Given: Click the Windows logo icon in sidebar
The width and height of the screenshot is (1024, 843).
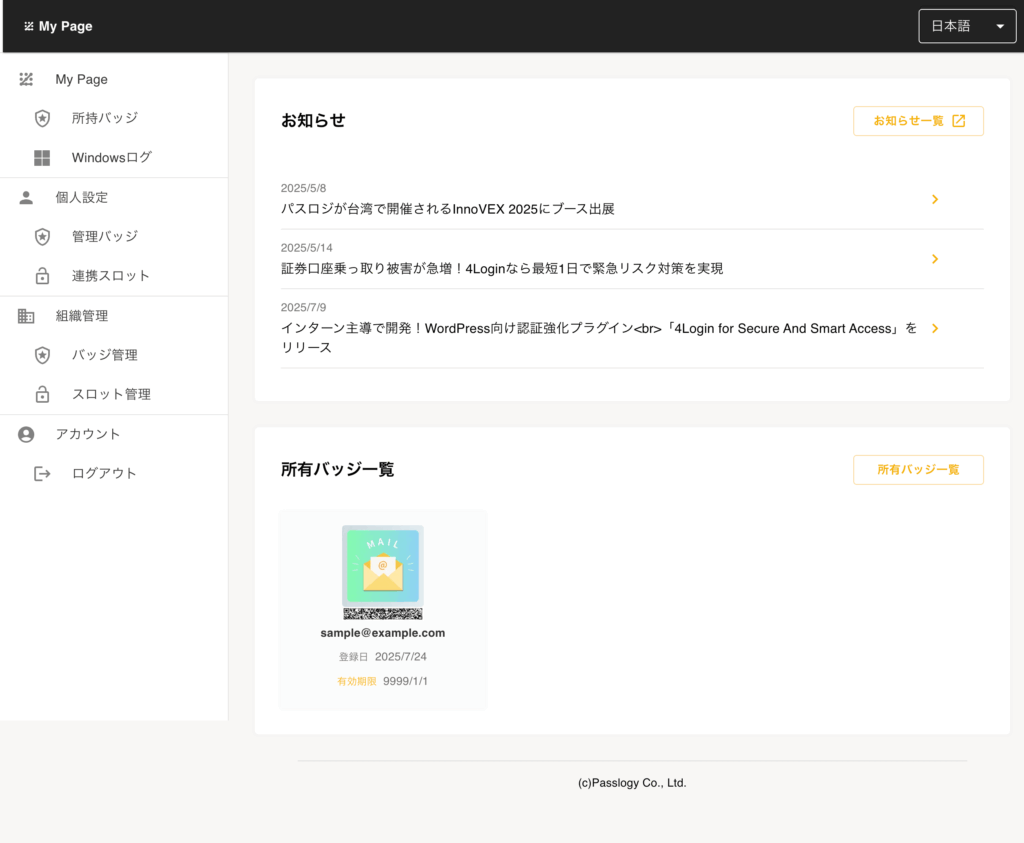Looking at the screenshot, I should (42, 158).
